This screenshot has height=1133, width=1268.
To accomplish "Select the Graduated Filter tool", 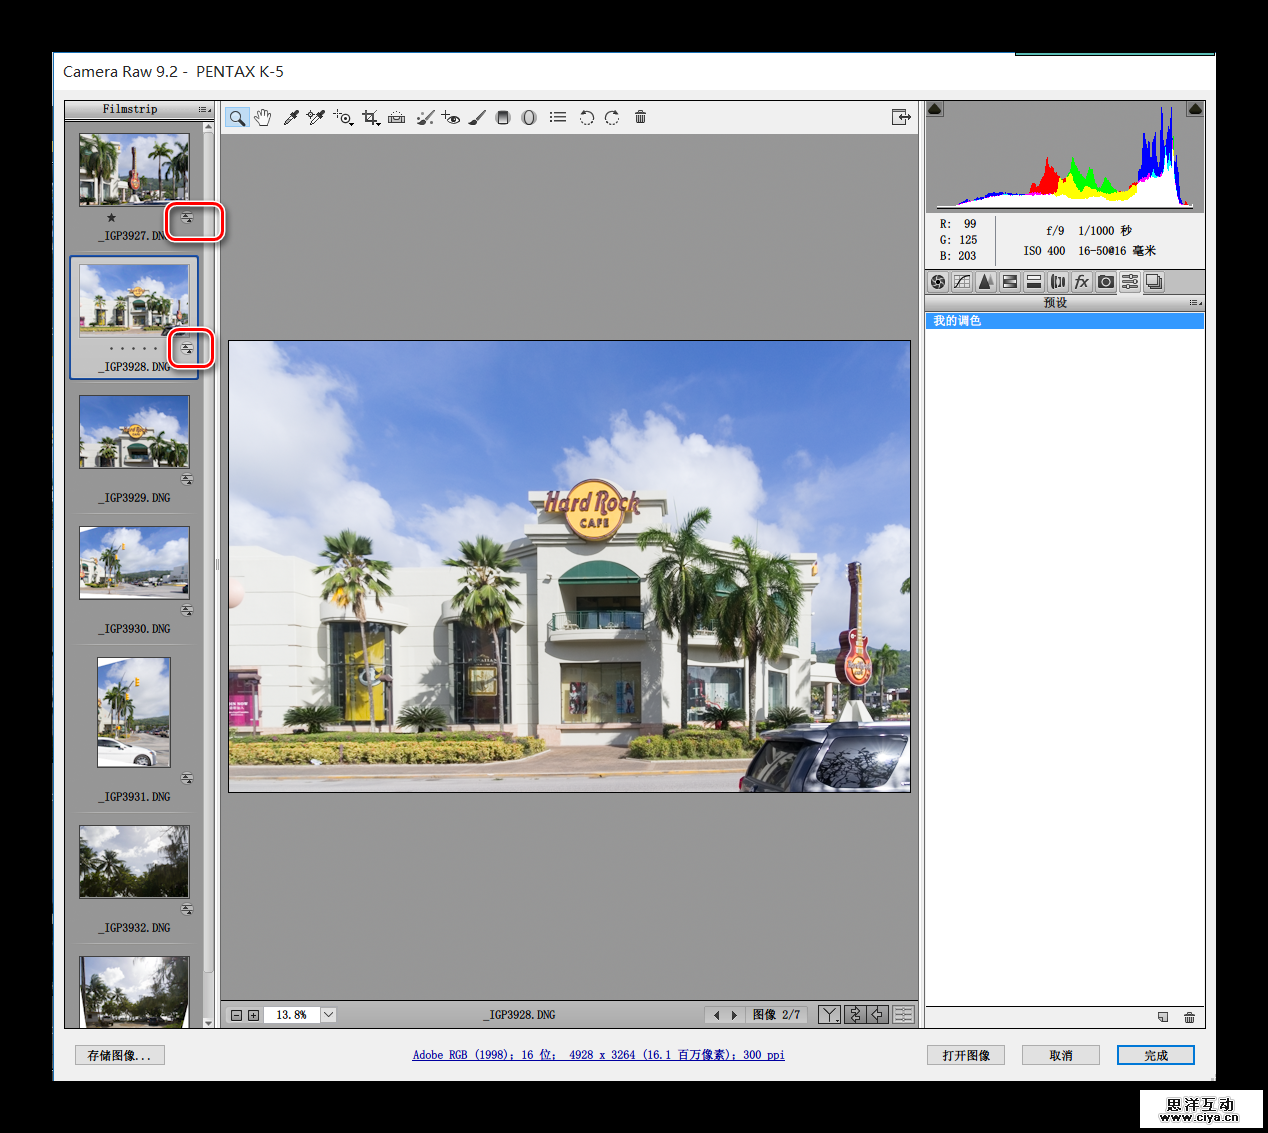I will click(503, 118).
